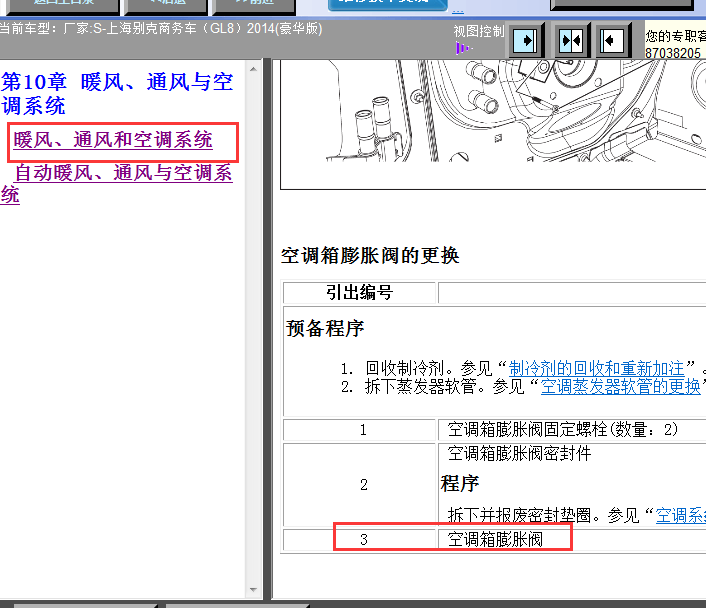
Task: Click the purple marker icon under 视图控制
Action: [x=464, y=47]
